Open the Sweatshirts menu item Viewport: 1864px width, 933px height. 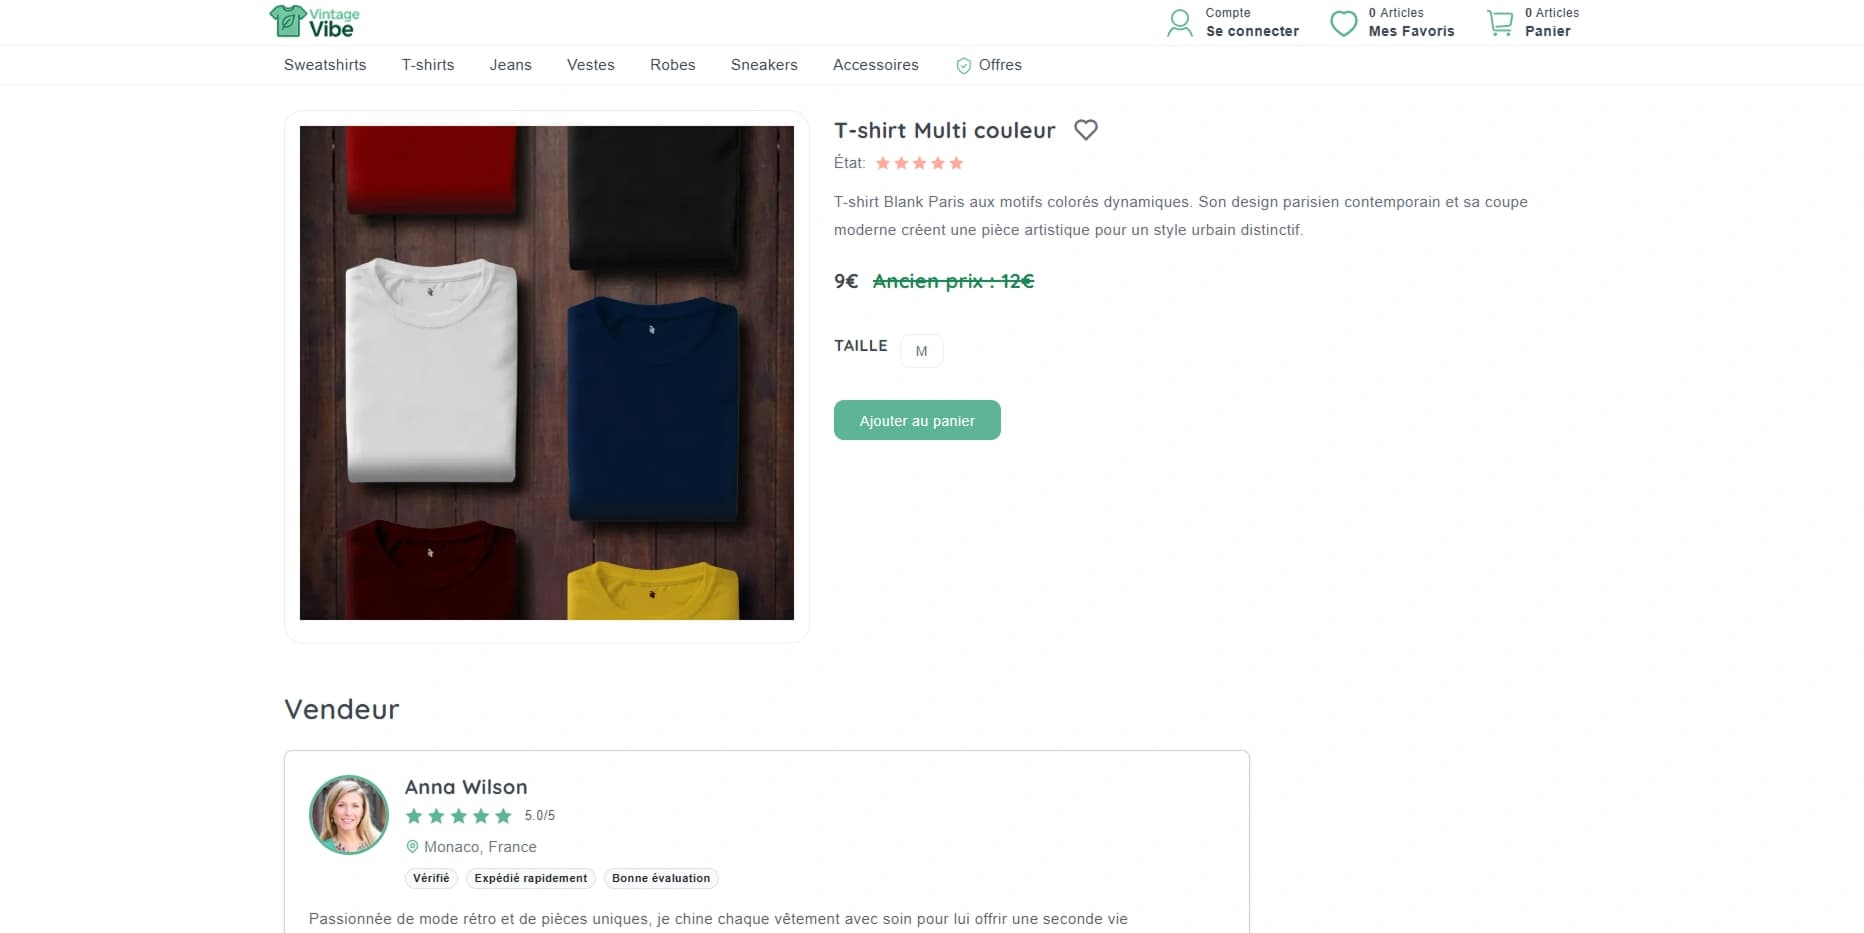[324, 64]
